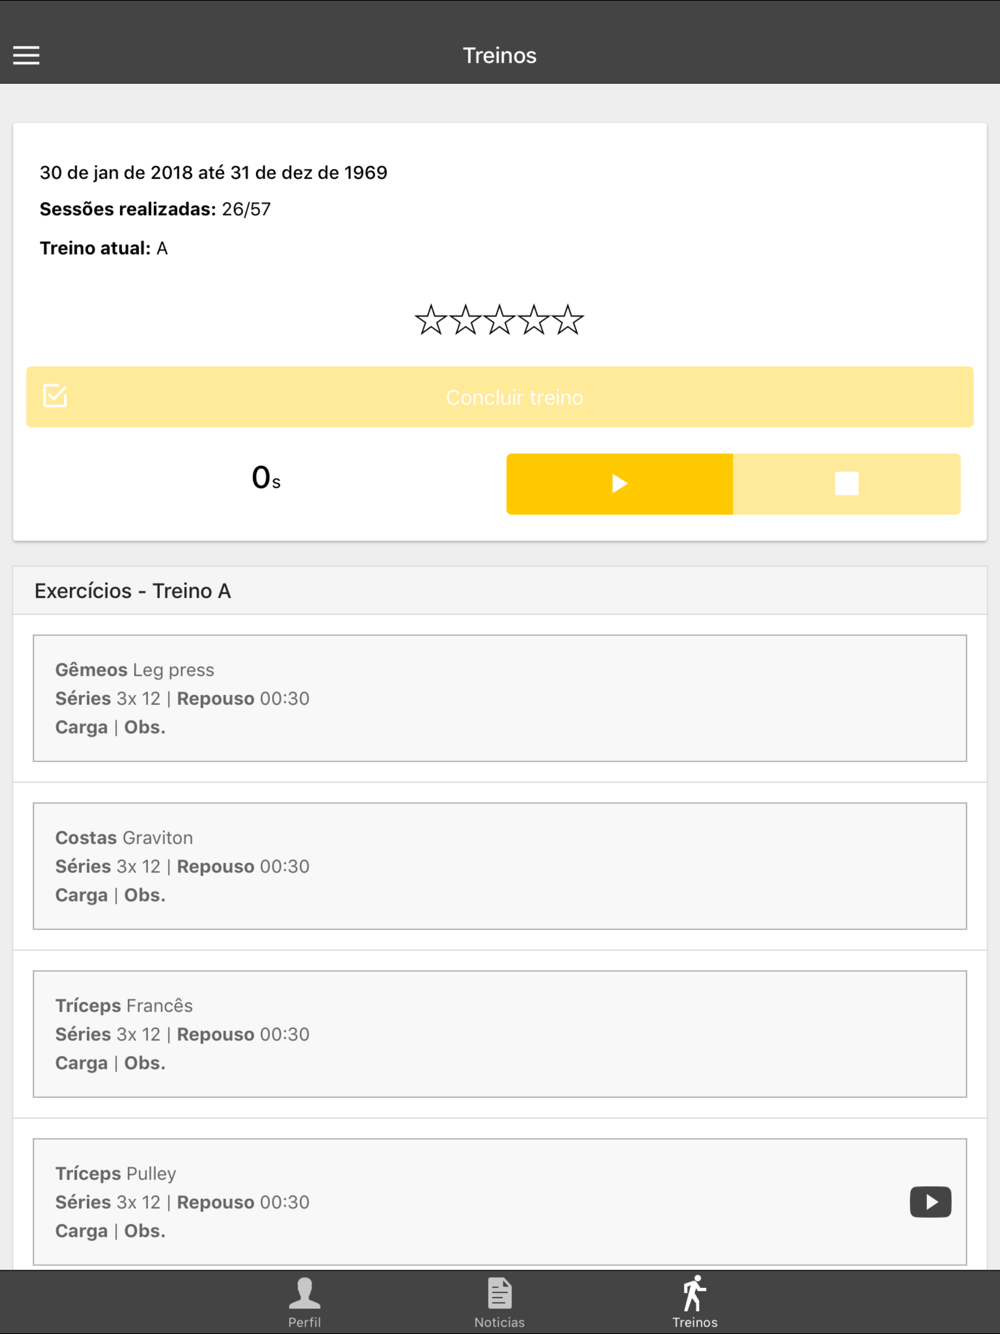Select the Tríceps Pulley exercise card

point(500,1202)
